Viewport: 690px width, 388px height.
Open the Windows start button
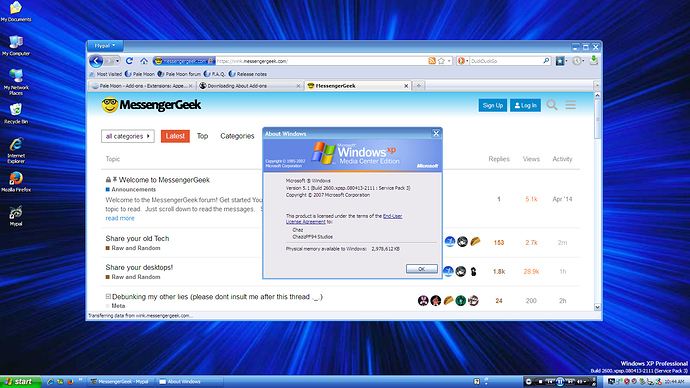coord(21,381)
